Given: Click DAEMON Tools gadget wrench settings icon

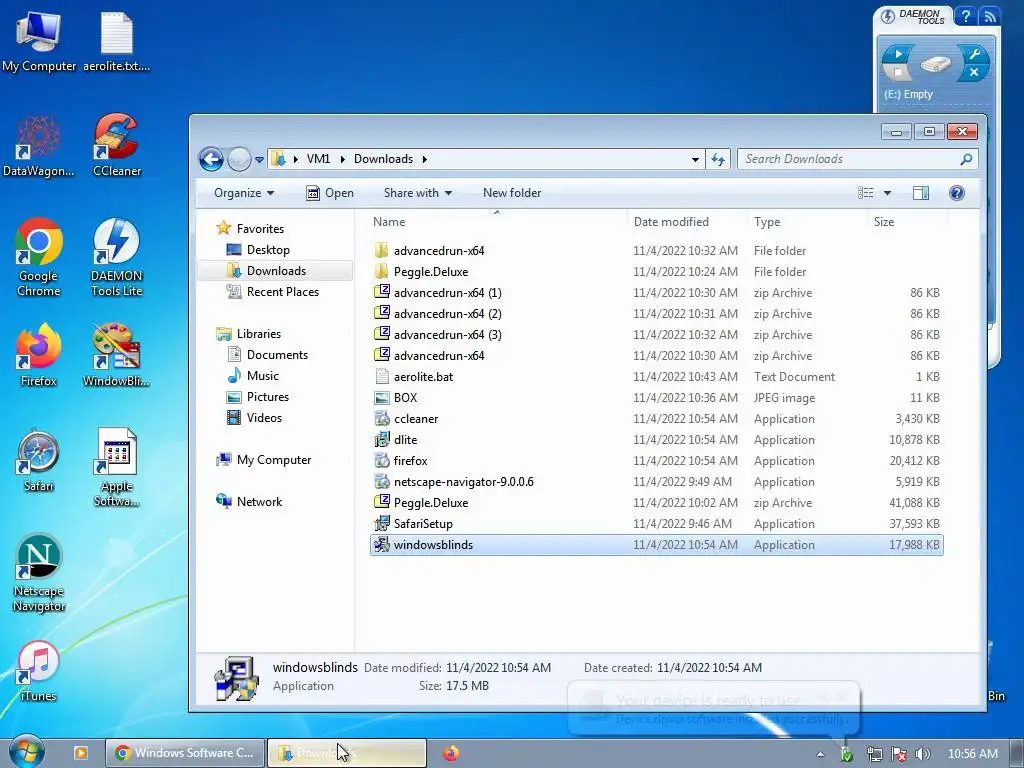Looking at the screenshot, I should tap(974, 55).
